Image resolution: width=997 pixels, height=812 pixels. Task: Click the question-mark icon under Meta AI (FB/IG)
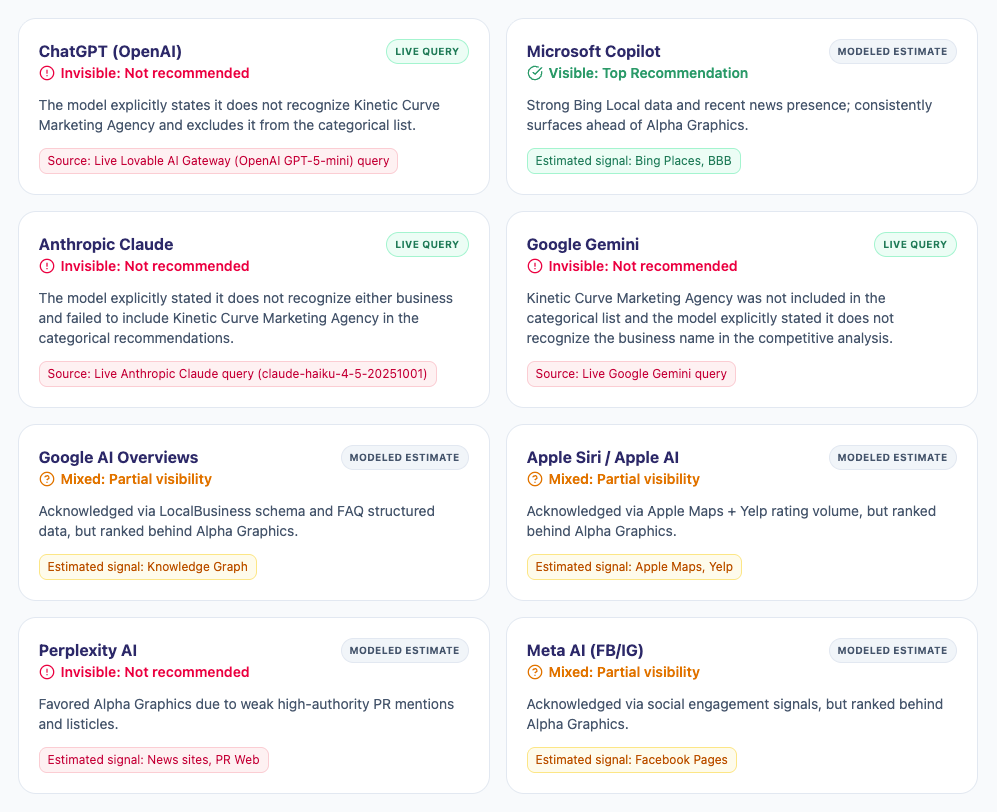pyautogui.click(x=535, y=672)
